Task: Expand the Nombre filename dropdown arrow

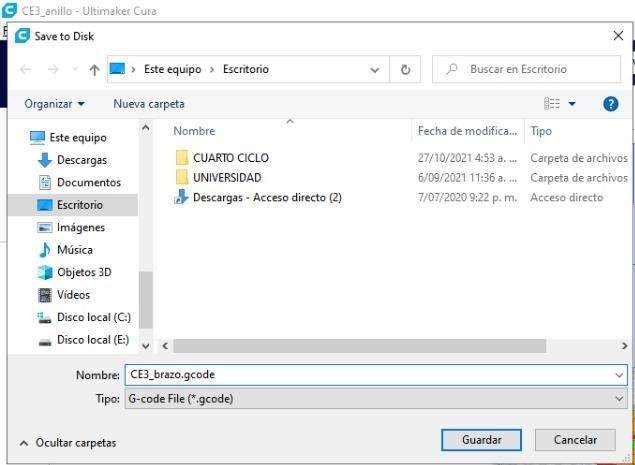Action: [x=619, y=375]
